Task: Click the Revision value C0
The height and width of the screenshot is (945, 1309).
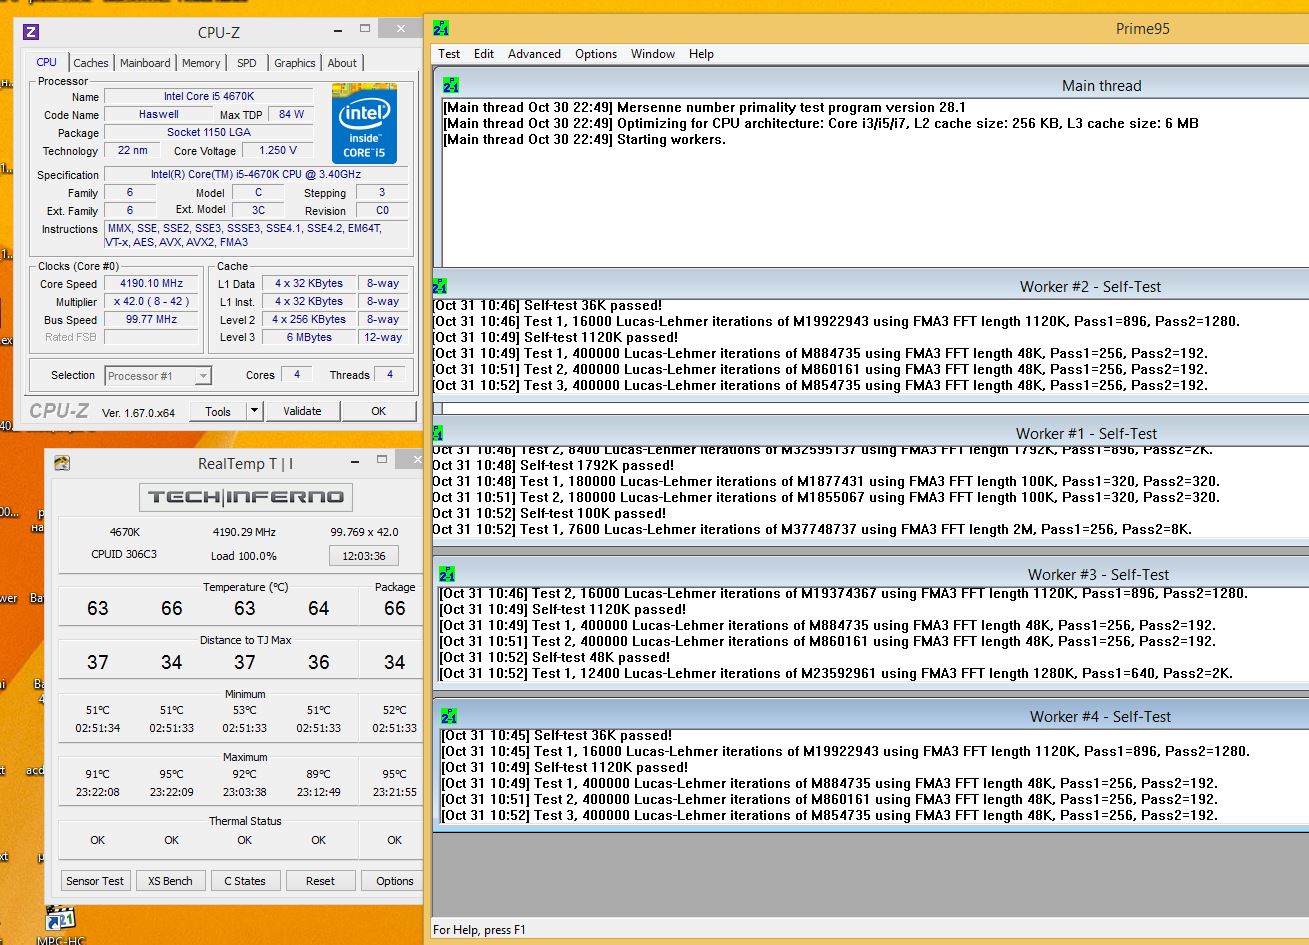Action: (382, 211)
